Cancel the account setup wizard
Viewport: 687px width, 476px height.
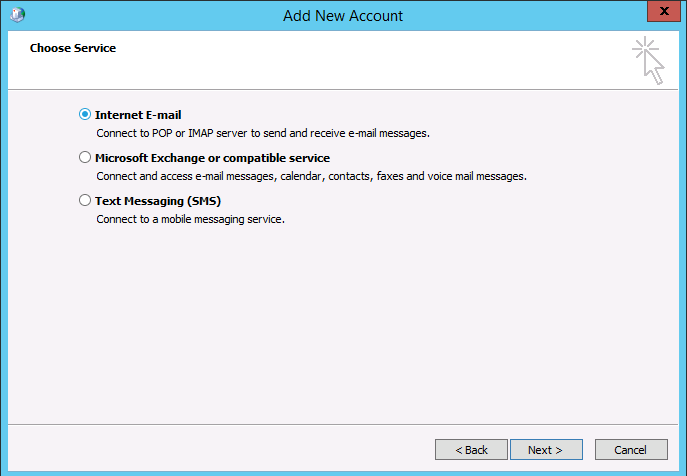point(631,450)
